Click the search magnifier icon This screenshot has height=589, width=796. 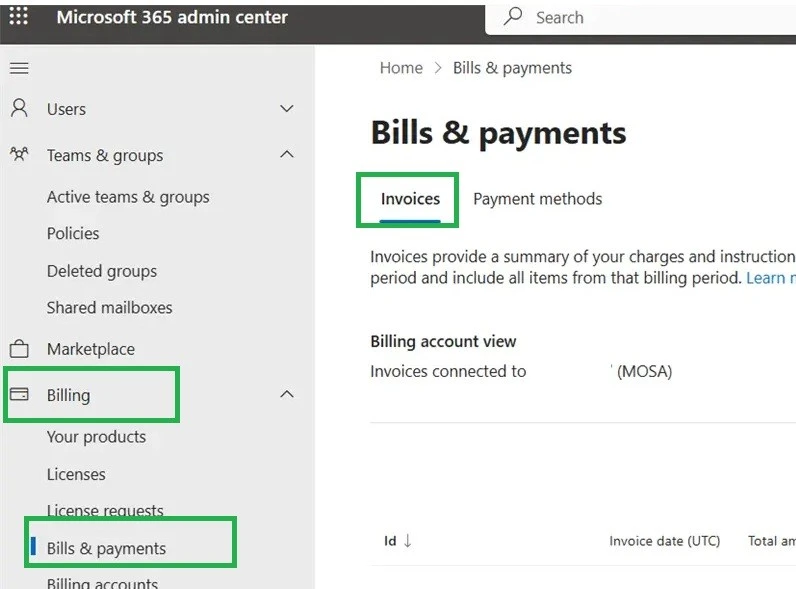[513, 17]
